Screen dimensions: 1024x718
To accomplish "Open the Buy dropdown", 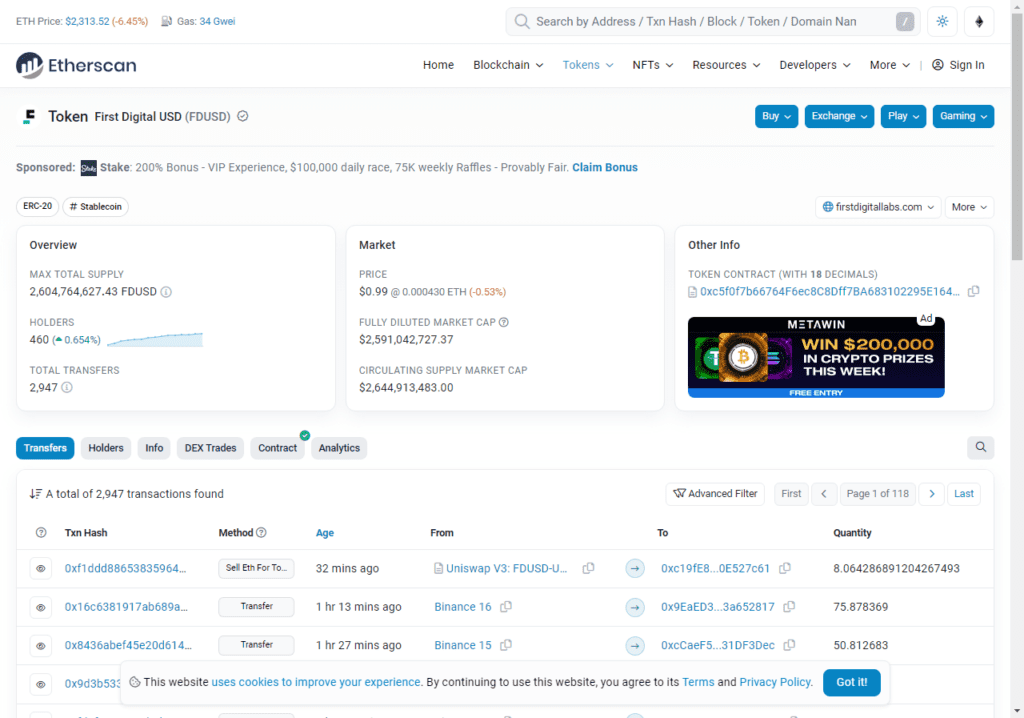I will (x=776, y=116).
